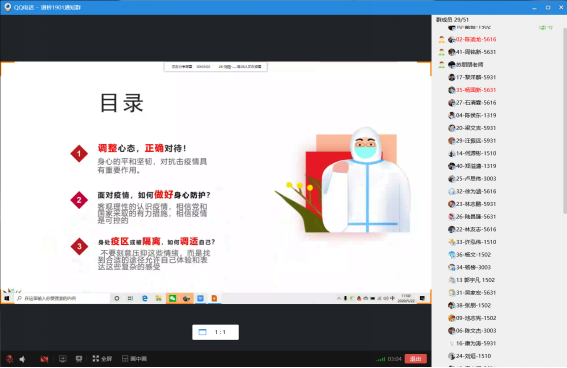The height and width of the screenshot is (368, 567).
Task: Click the Edge browser taskbar icon
Action: coord(145,298)
